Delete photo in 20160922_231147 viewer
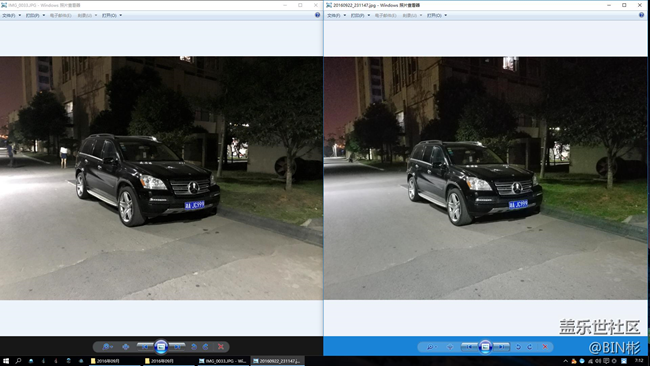The width and height of the screenshot is (650, 366). tap(545, 347)
